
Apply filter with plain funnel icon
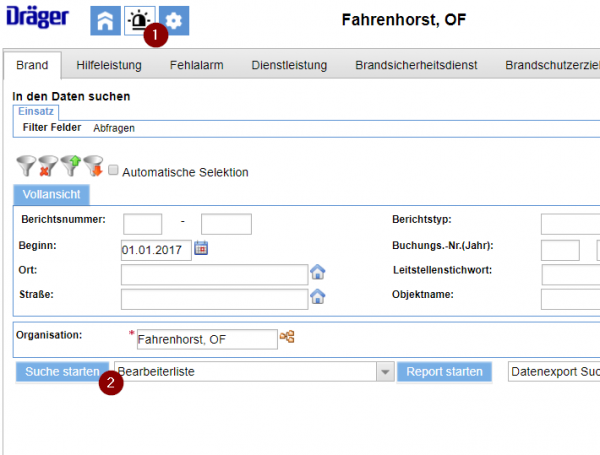click(26, 166)
